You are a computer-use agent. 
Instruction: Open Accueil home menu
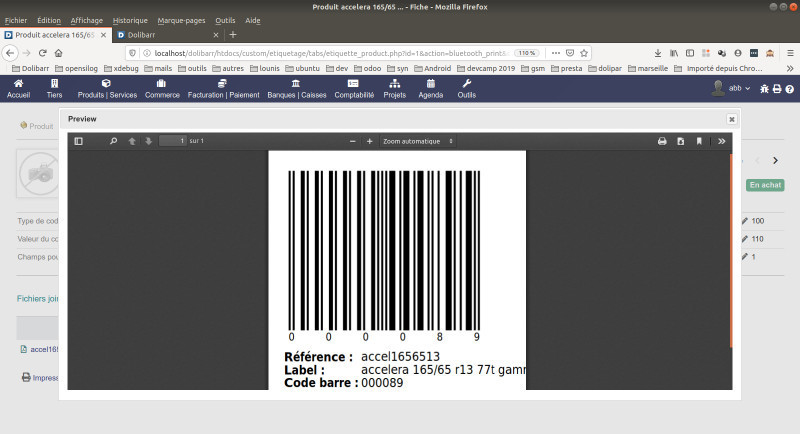pos(18,89)
